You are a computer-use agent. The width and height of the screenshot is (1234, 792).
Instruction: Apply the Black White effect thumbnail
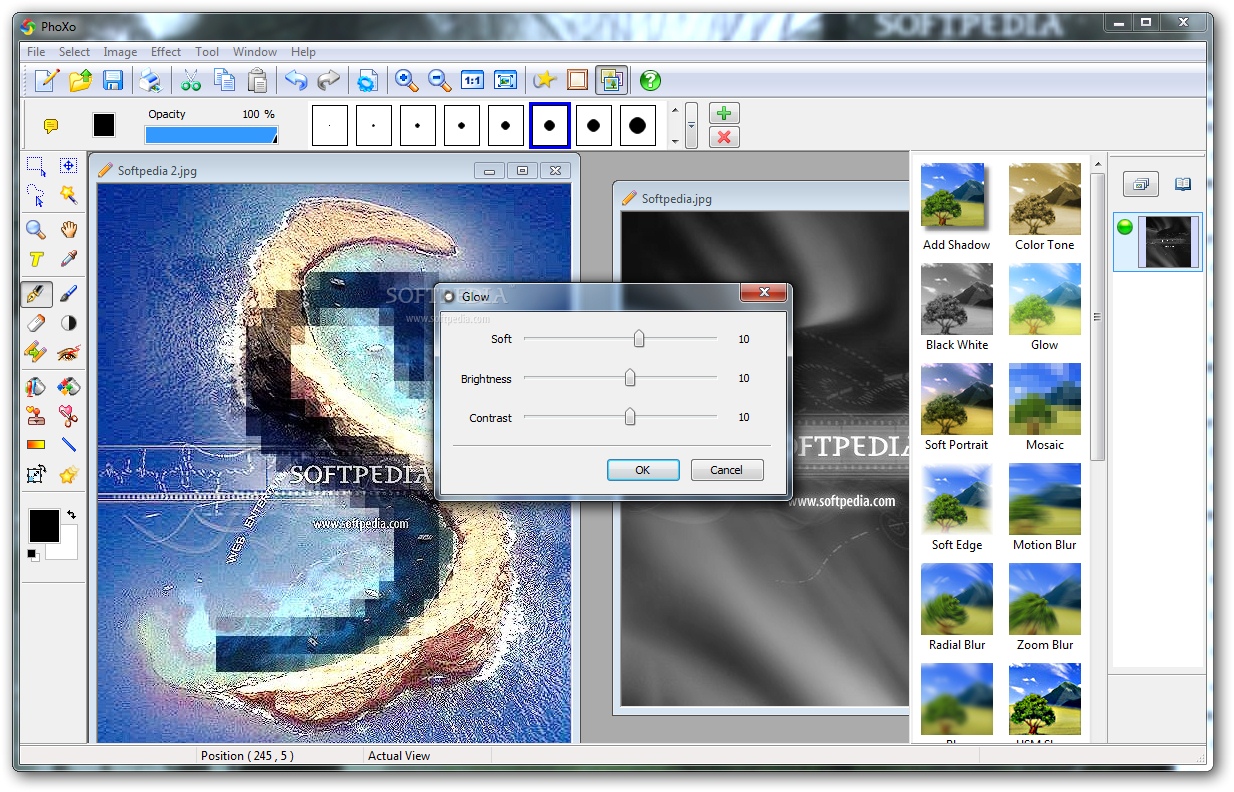click(x=957, y=298)
